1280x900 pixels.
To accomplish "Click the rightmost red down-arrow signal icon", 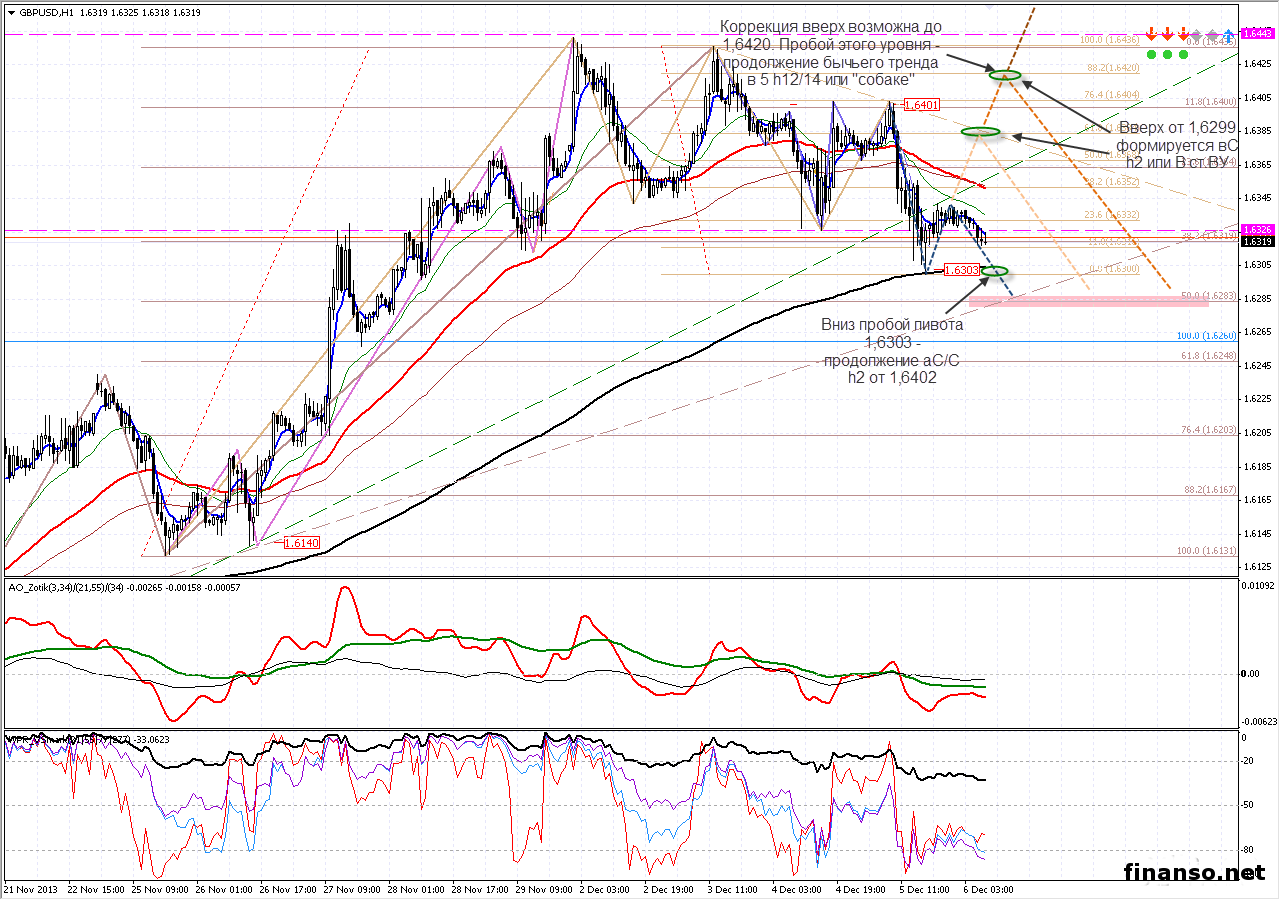I will 1183,32.
